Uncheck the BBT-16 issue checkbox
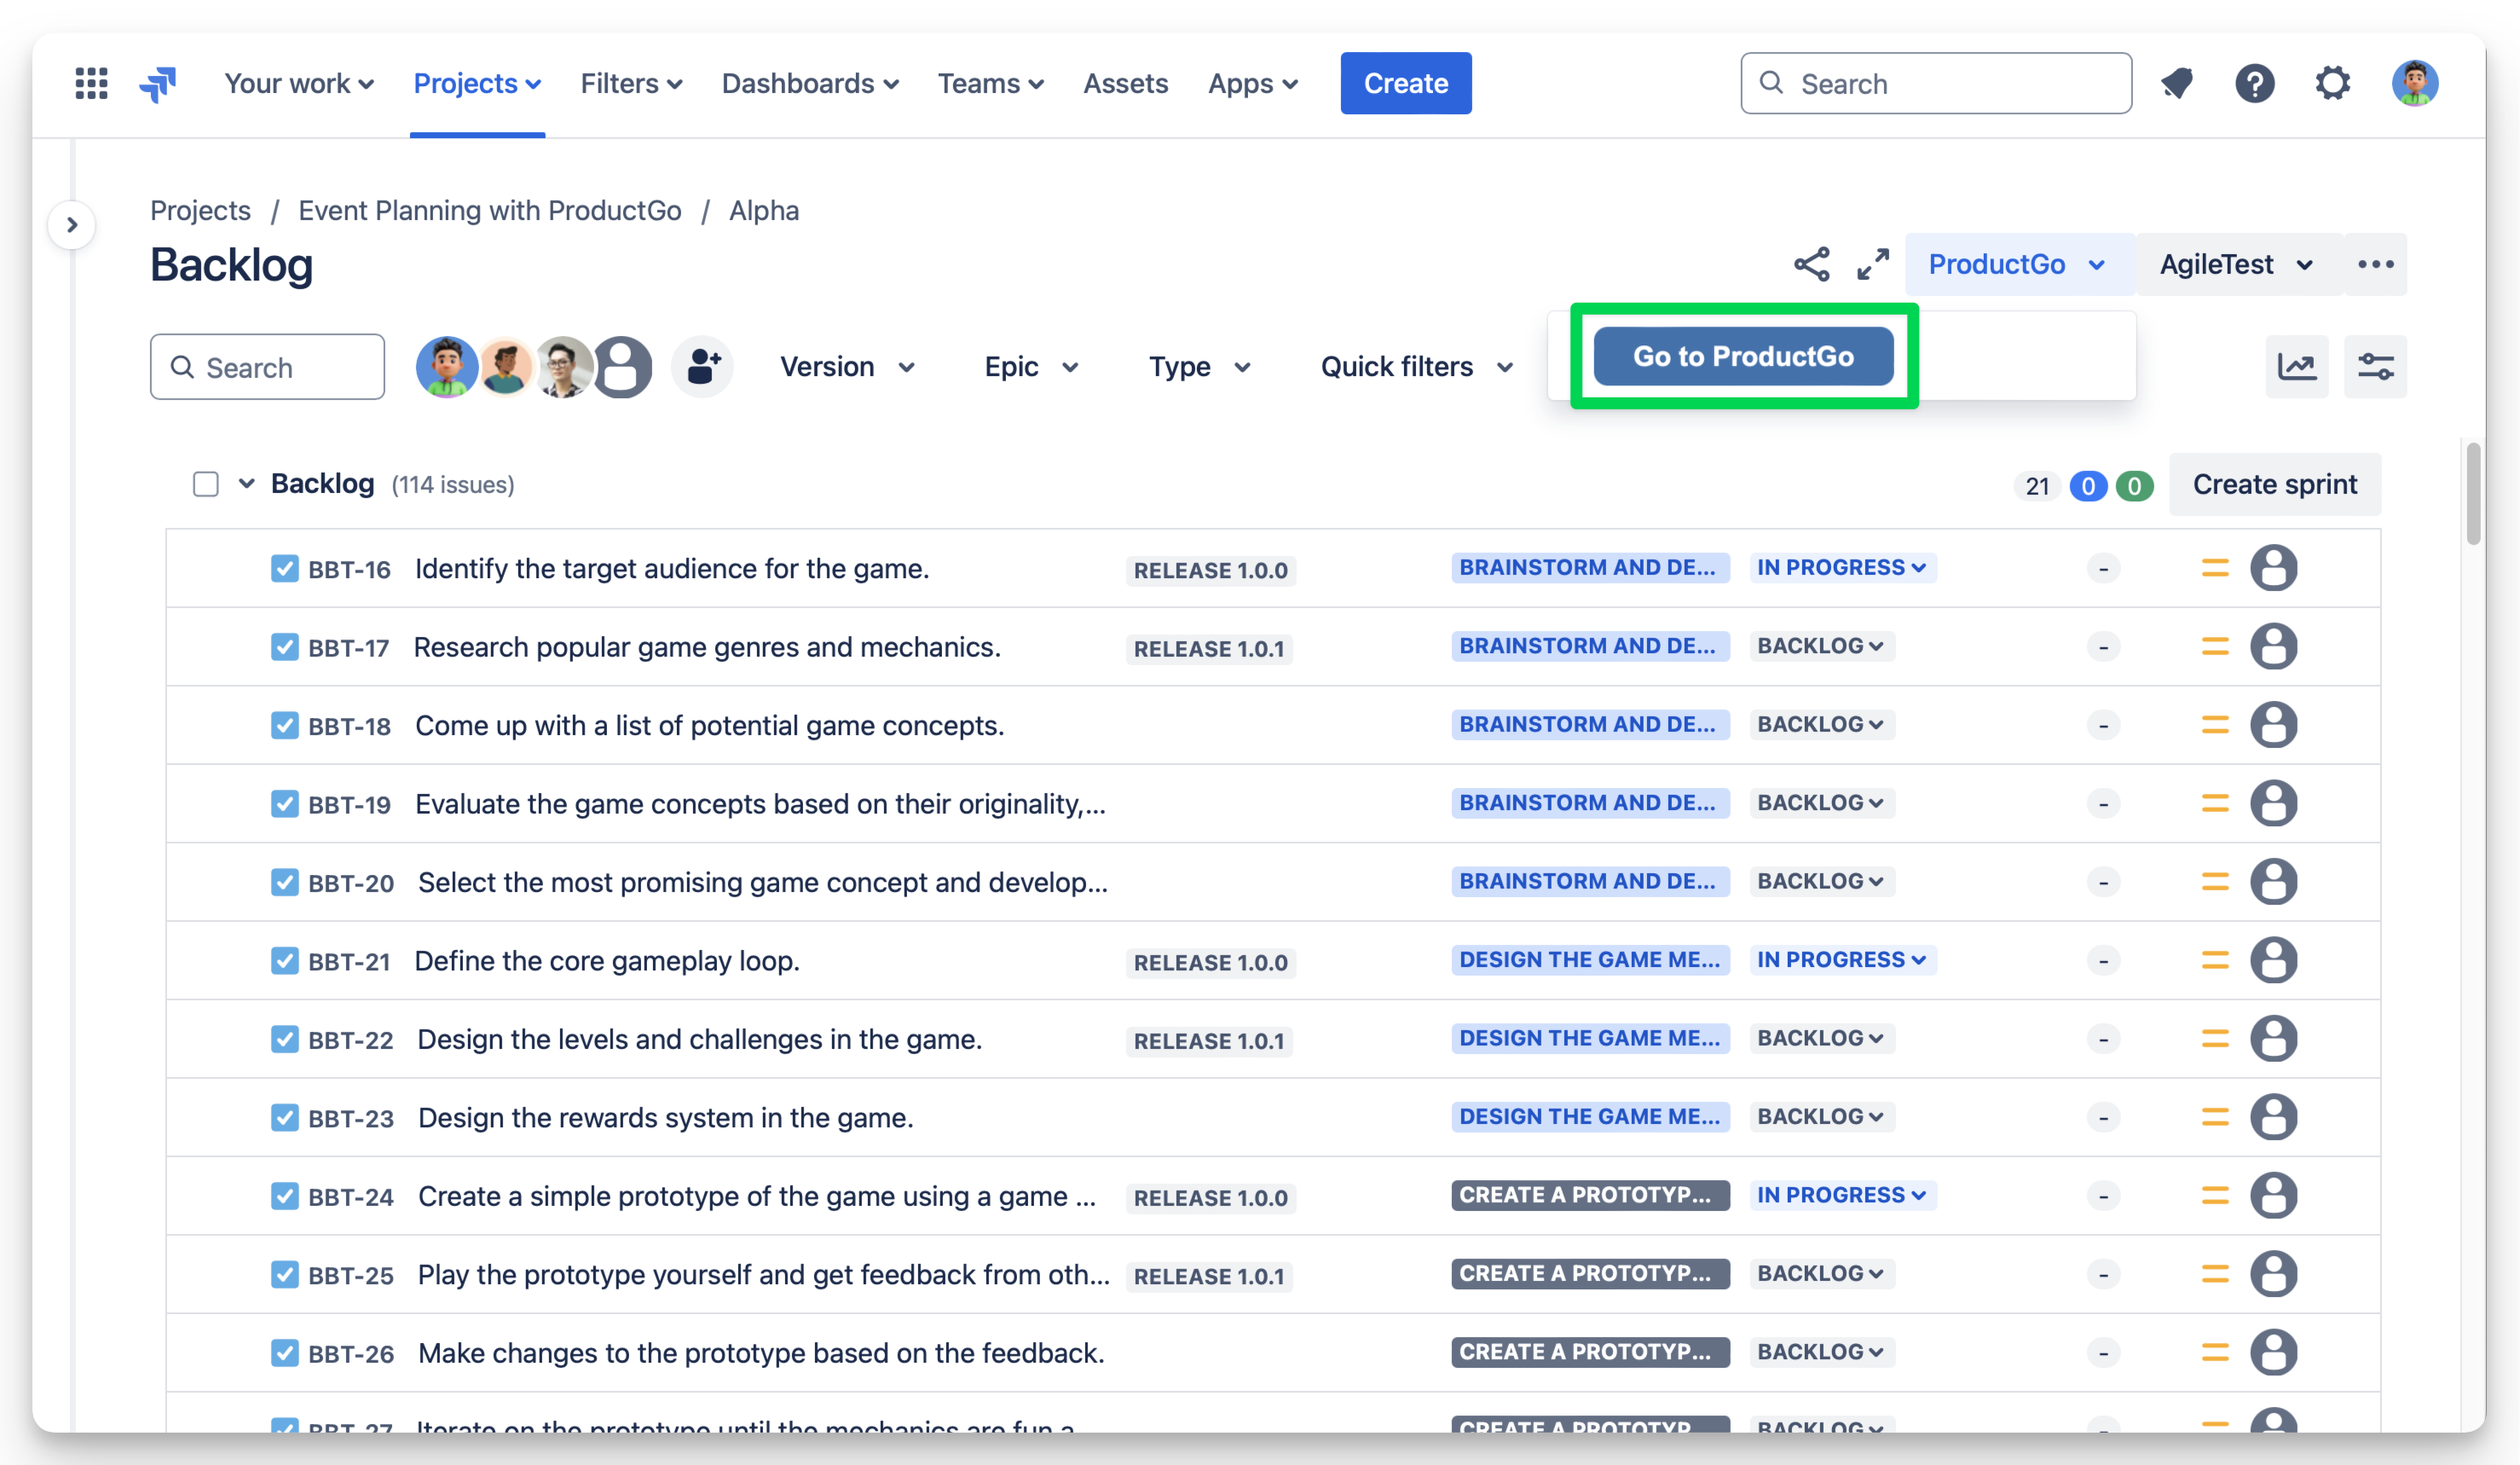 point(284,568)
